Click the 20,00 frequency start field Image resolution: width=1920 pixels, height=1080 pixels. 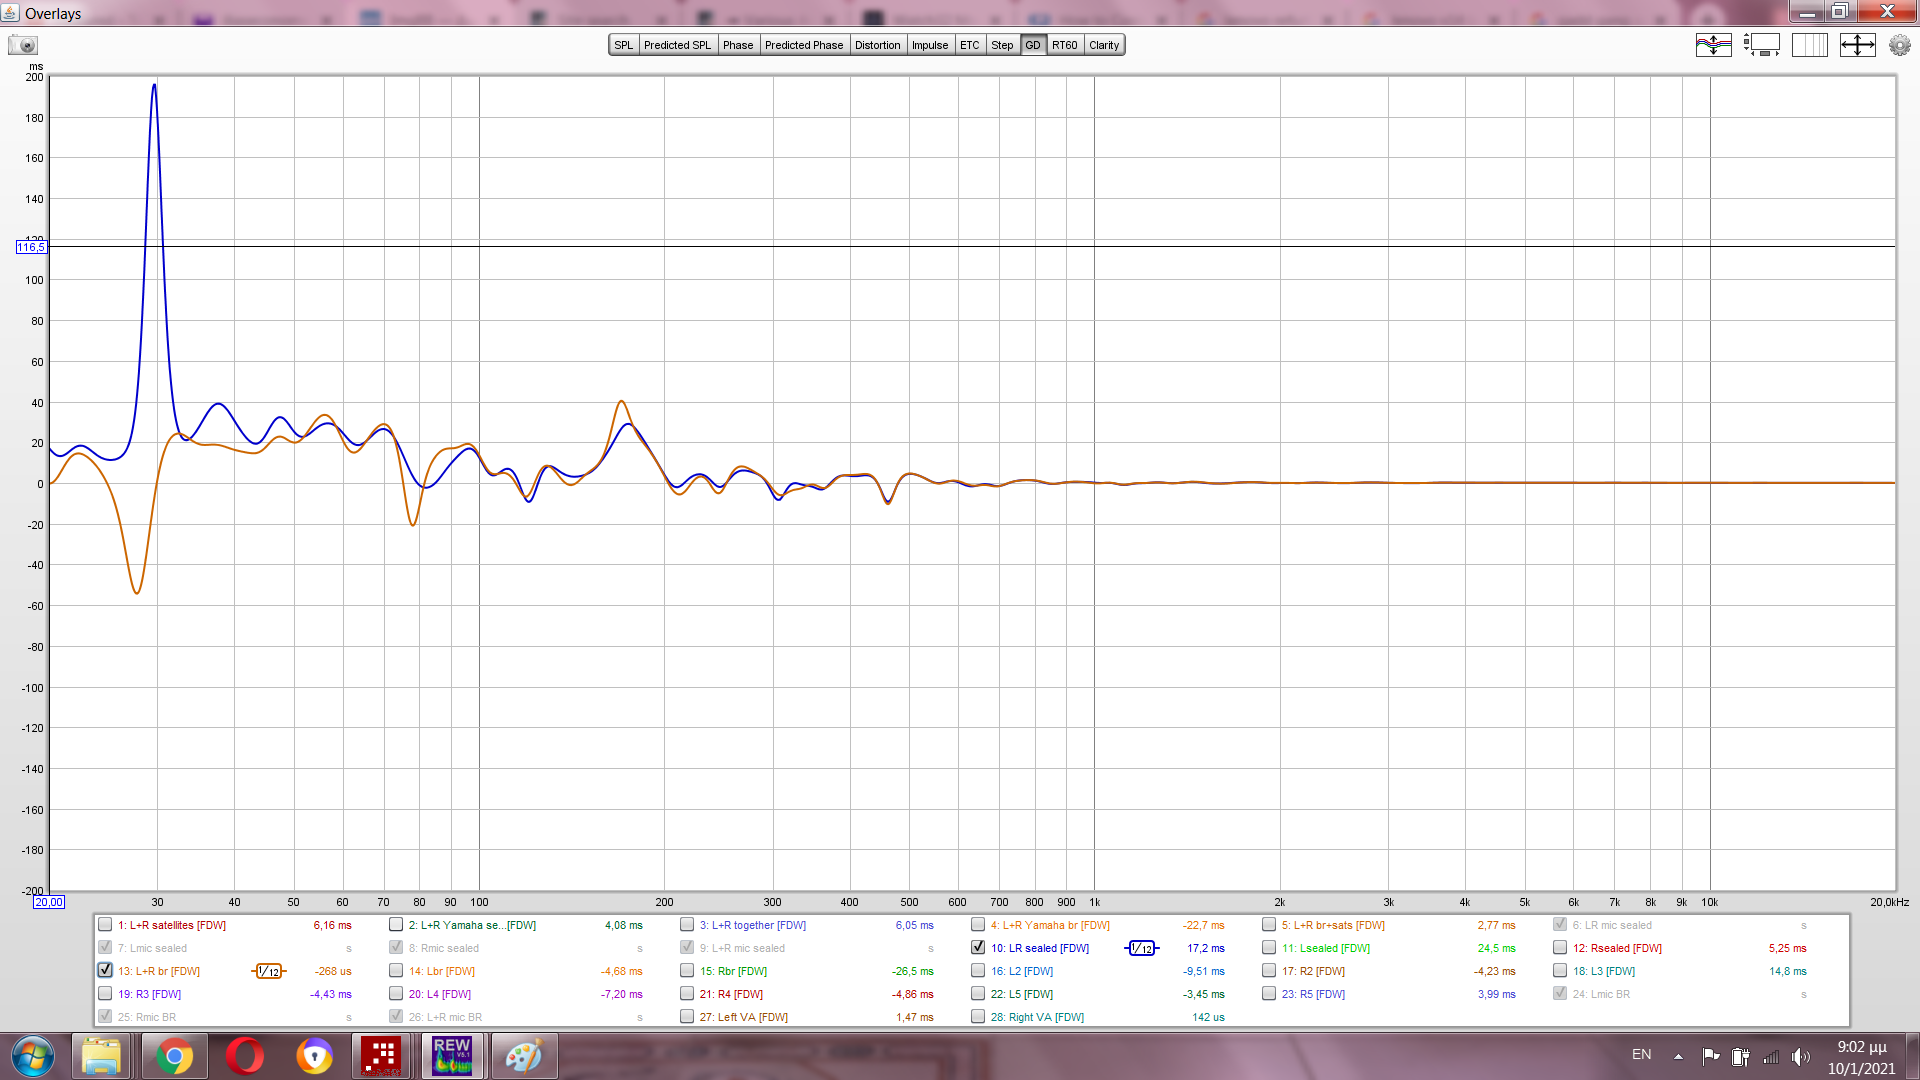pos(48,902)
